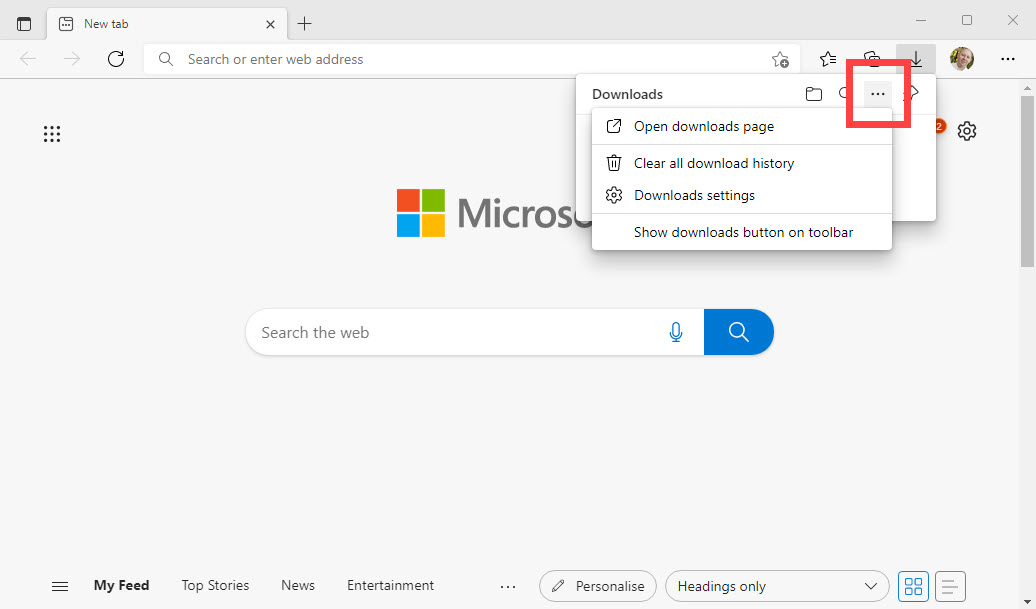Select Show downloads button on toolbar
The width and height of the screenshot is (1036, 609).
point(741,233)
